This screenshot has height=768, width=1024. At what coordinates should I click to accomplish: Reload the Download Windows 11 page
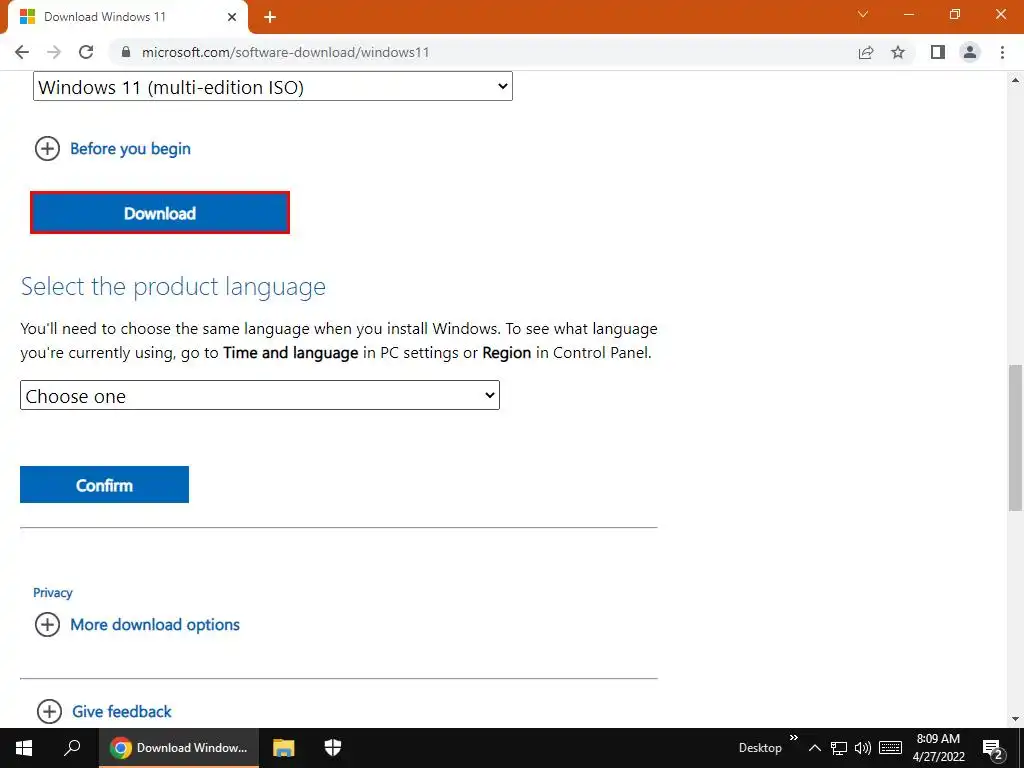tap(86, 52)
